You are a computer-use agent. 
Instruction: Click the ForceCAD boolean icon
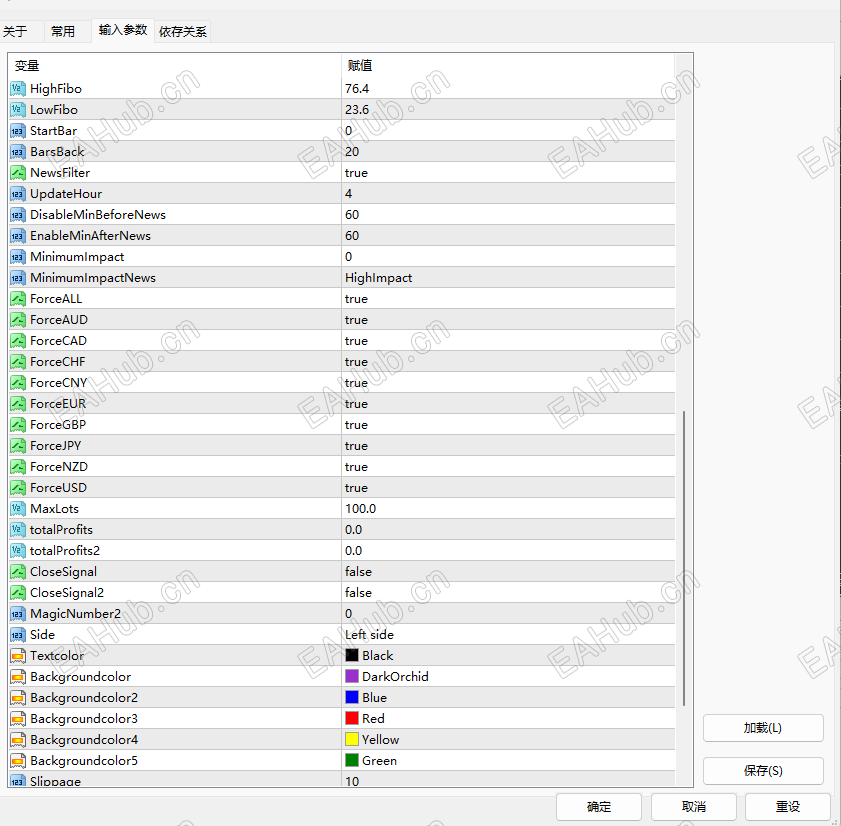[x=18, y=341]
